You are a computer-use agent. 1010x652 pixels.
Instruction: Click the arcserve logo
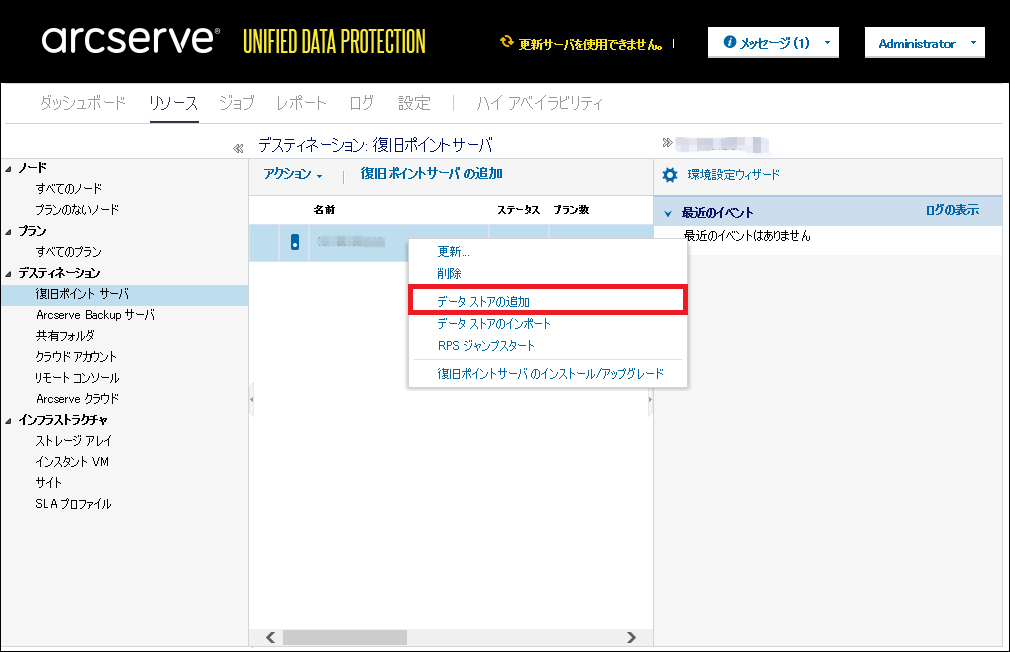point(131,39)
